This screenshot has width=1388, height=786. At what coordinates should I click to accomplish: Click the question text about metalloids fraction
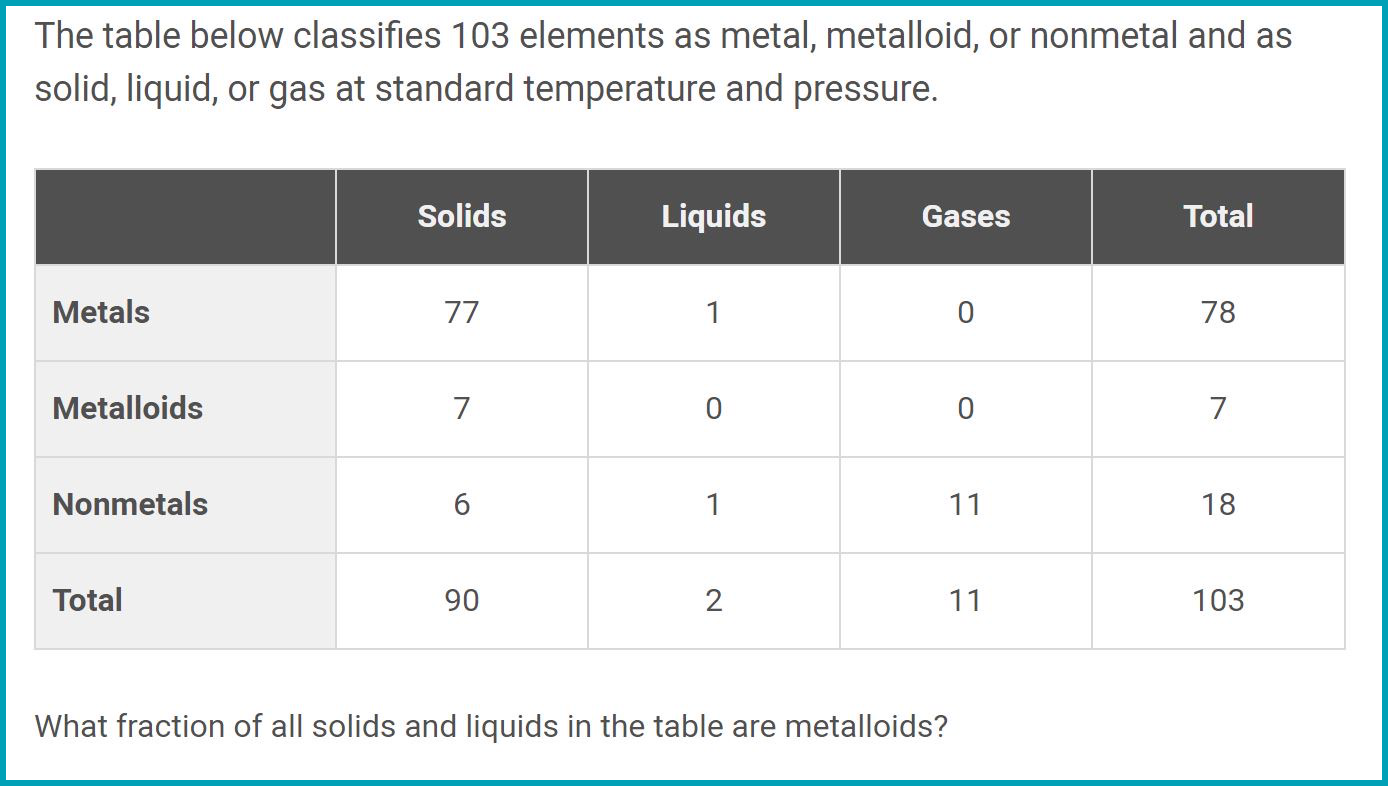pyautogui.click(x=491, y=725)
